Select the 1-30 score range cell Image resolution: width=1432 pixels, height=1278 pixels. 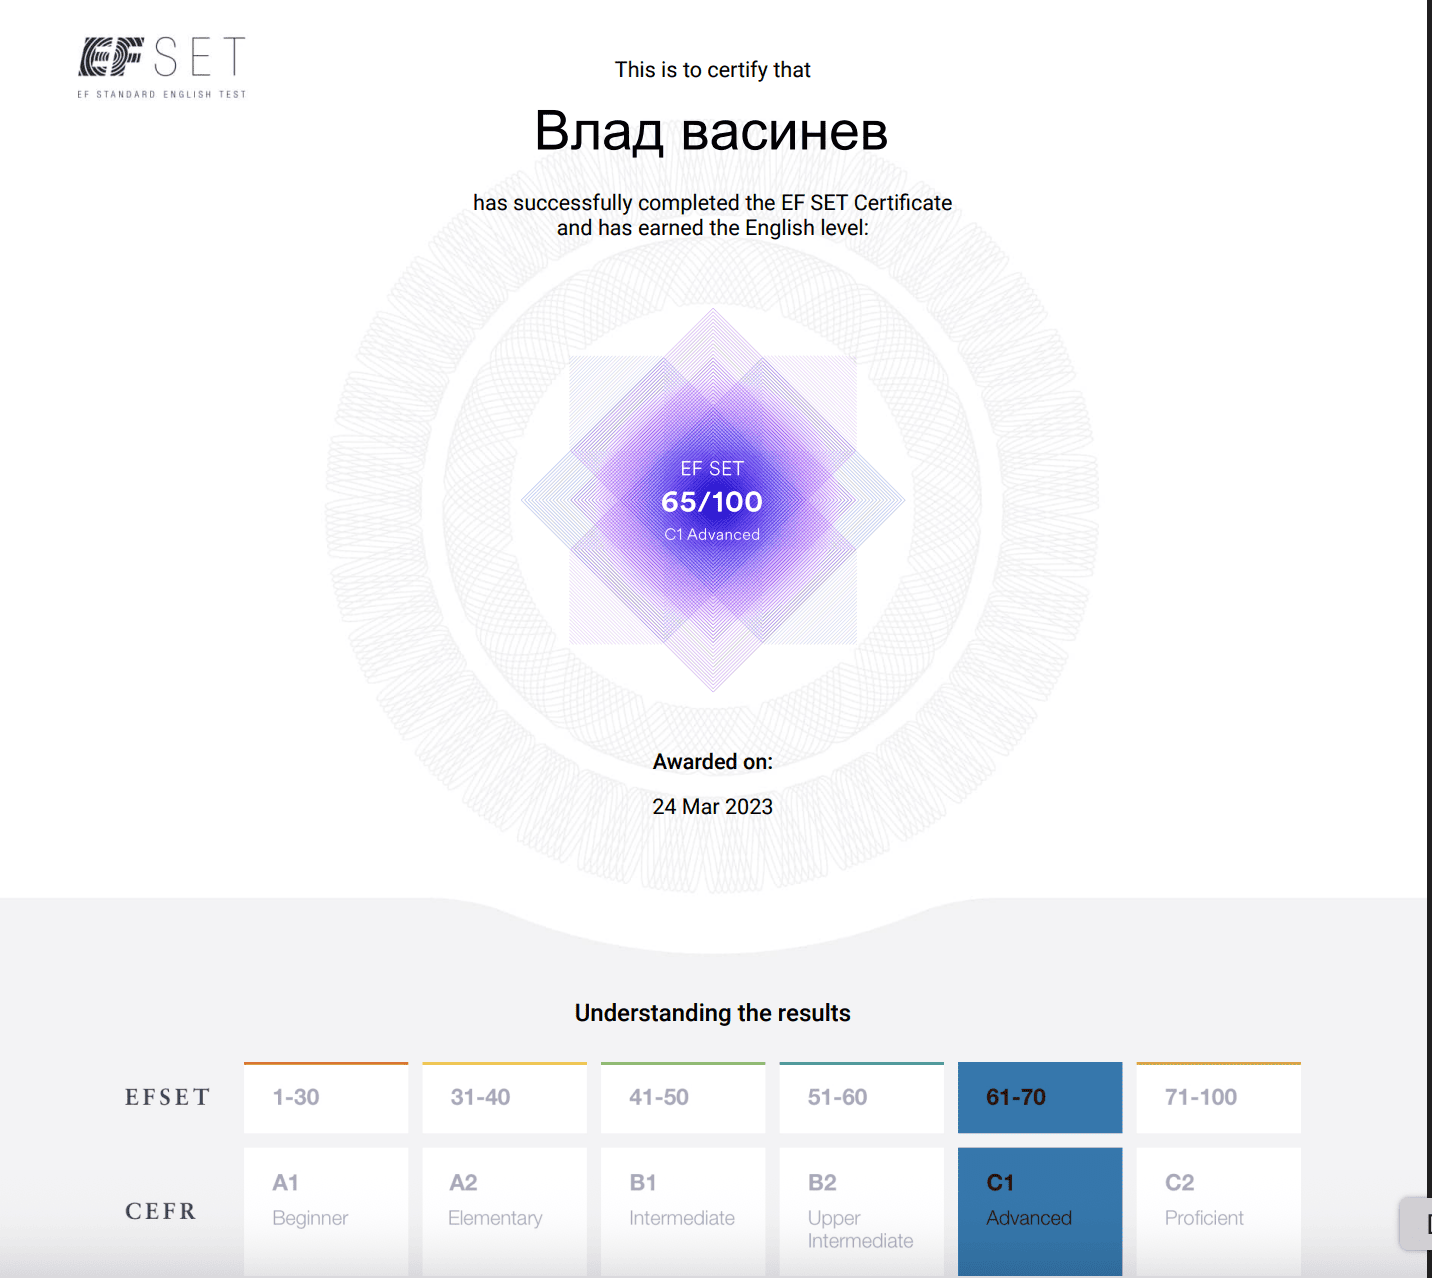click(326, 1097)
